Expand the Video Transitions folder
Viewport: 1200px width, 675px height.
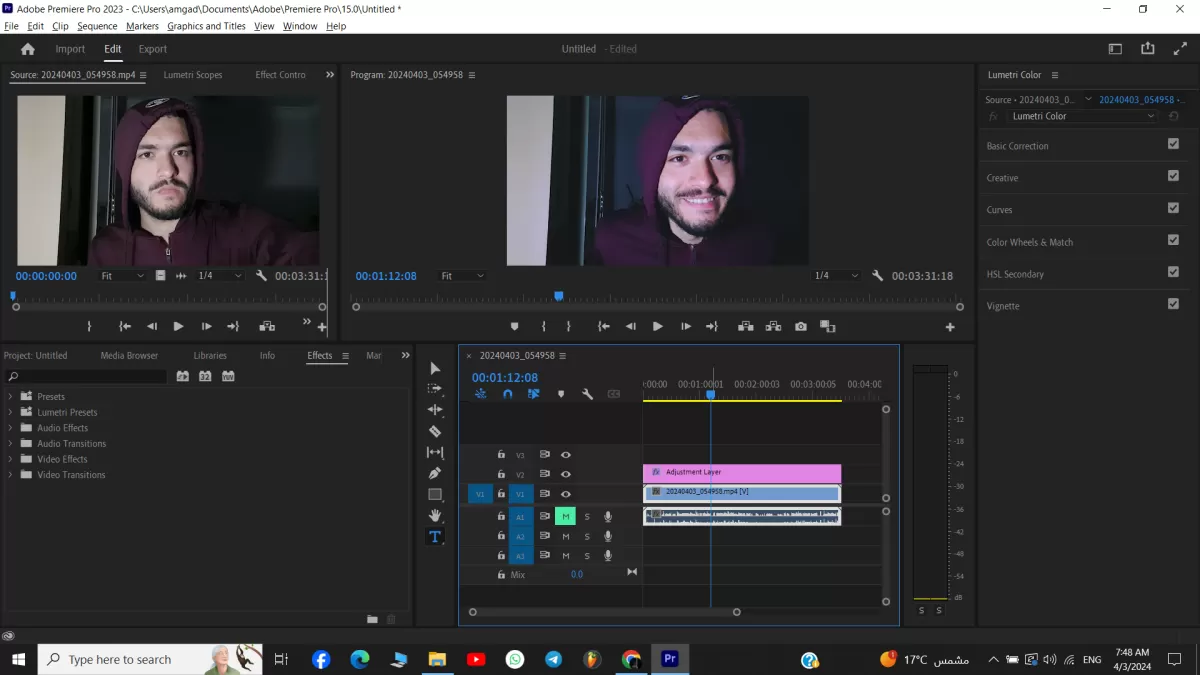(11, 475)
